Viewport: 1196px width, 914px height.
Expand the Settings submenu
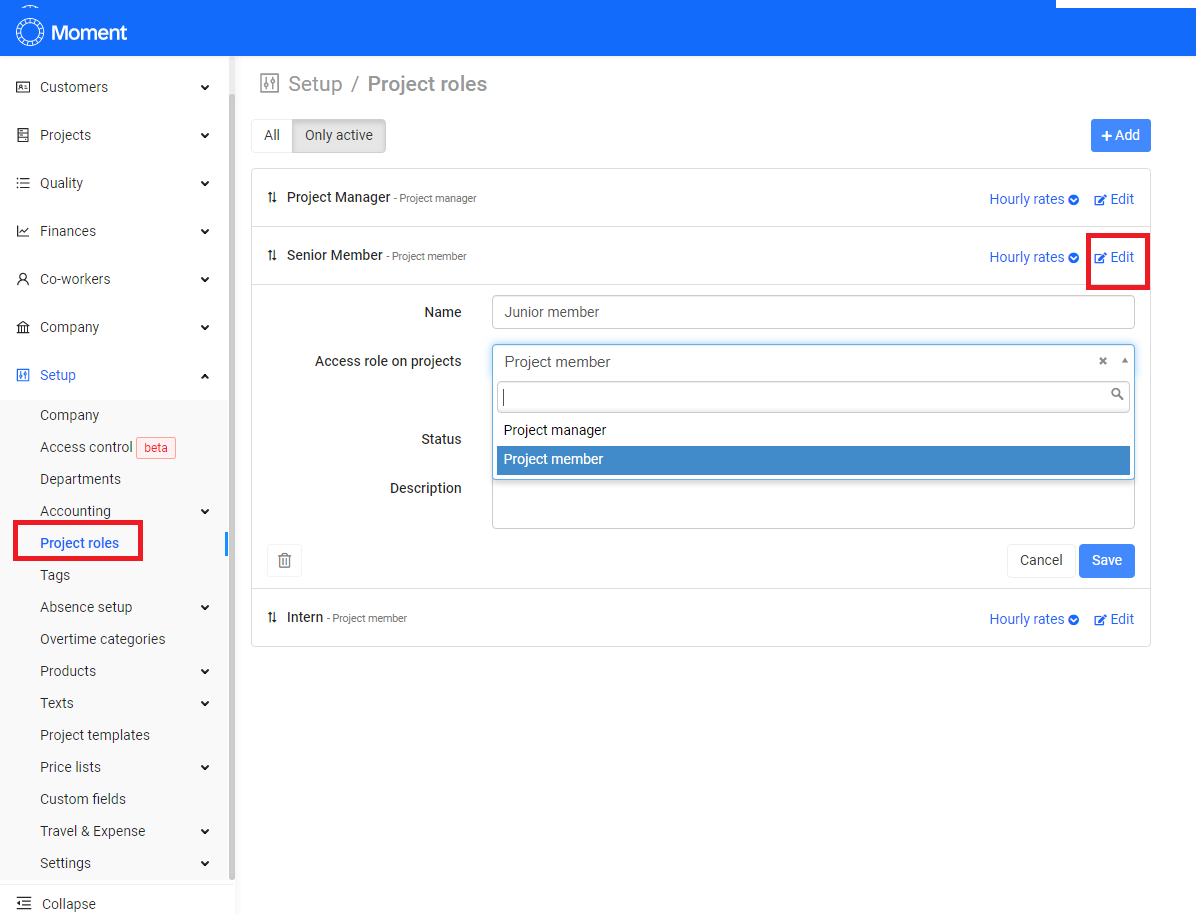pos(204,864)
